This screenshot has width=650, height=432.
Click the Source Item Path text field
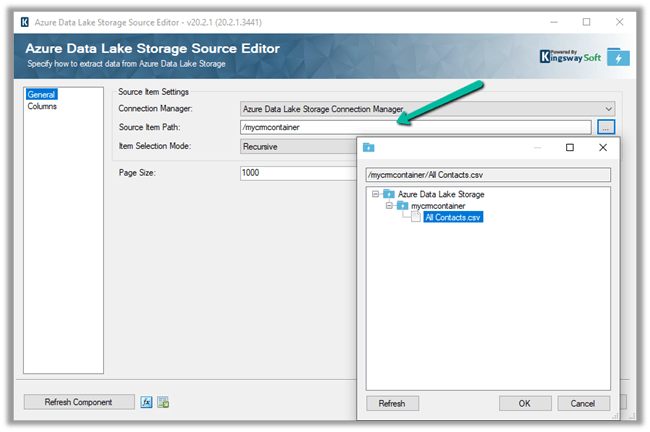(415, 127)
